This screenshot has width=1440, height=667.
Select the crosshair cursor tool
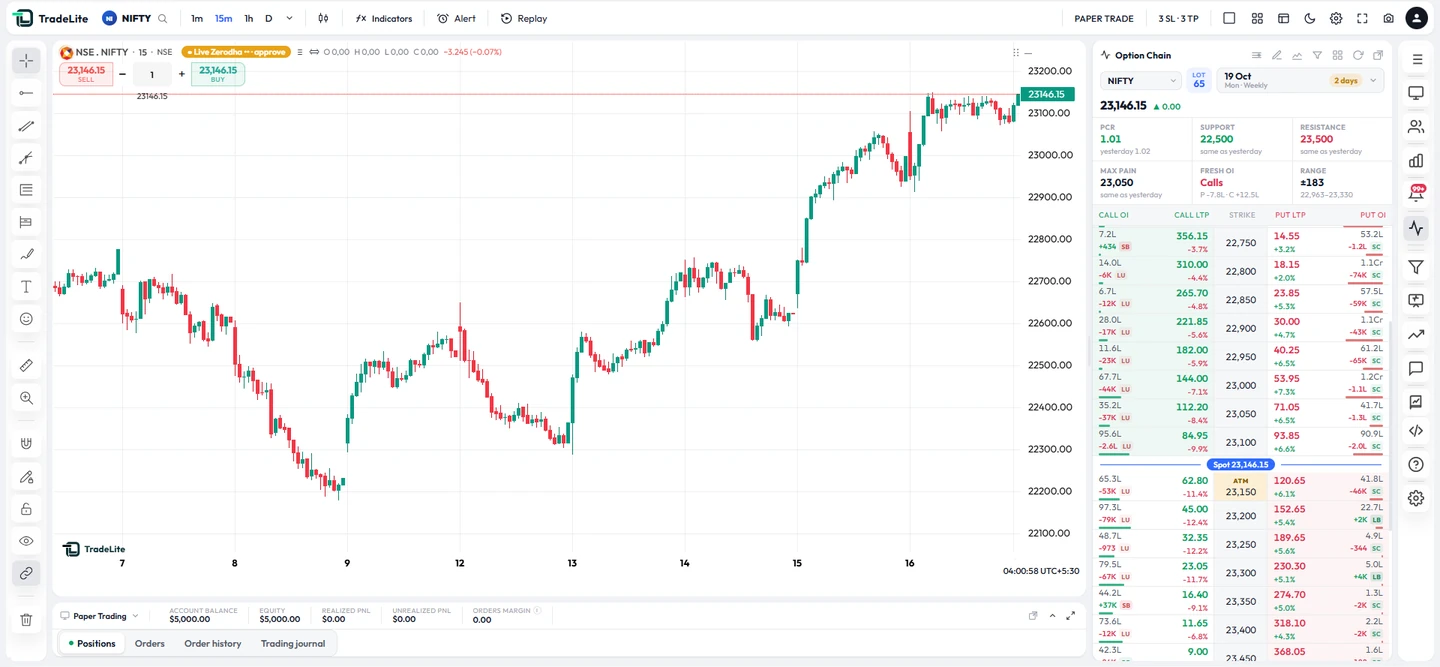26,61
